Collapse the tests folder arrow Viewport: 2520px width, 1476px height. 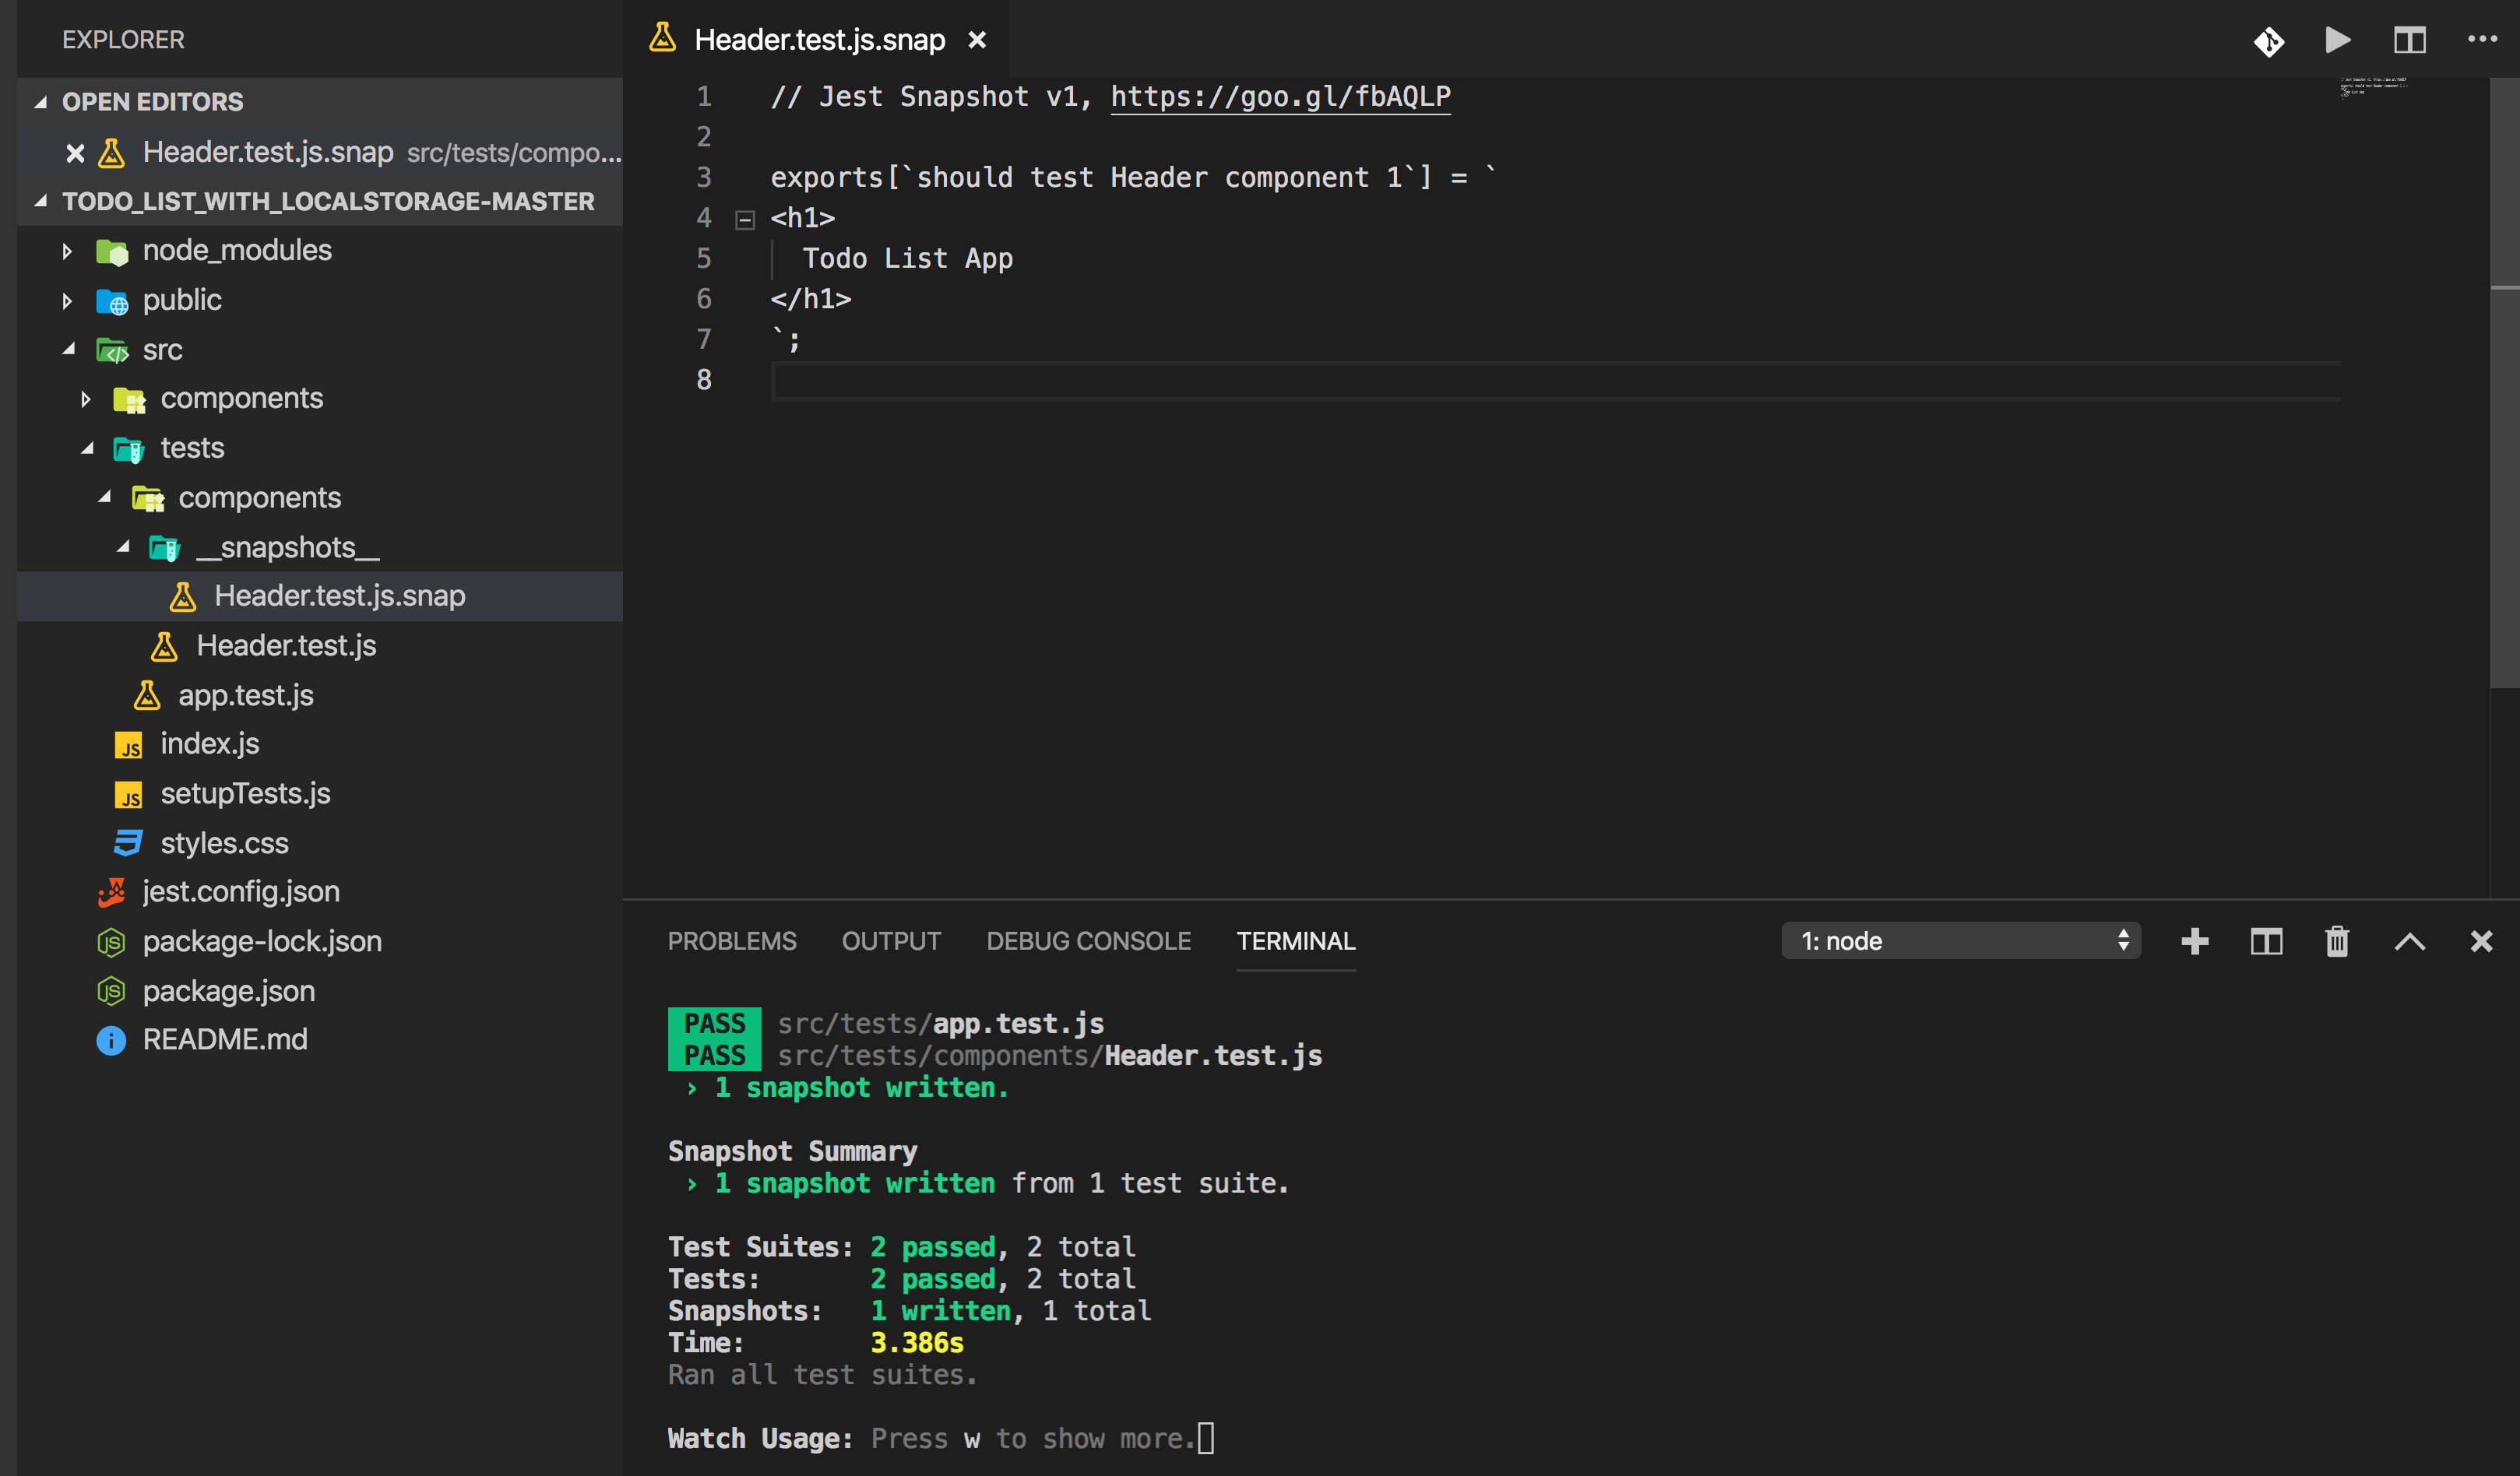87,449
